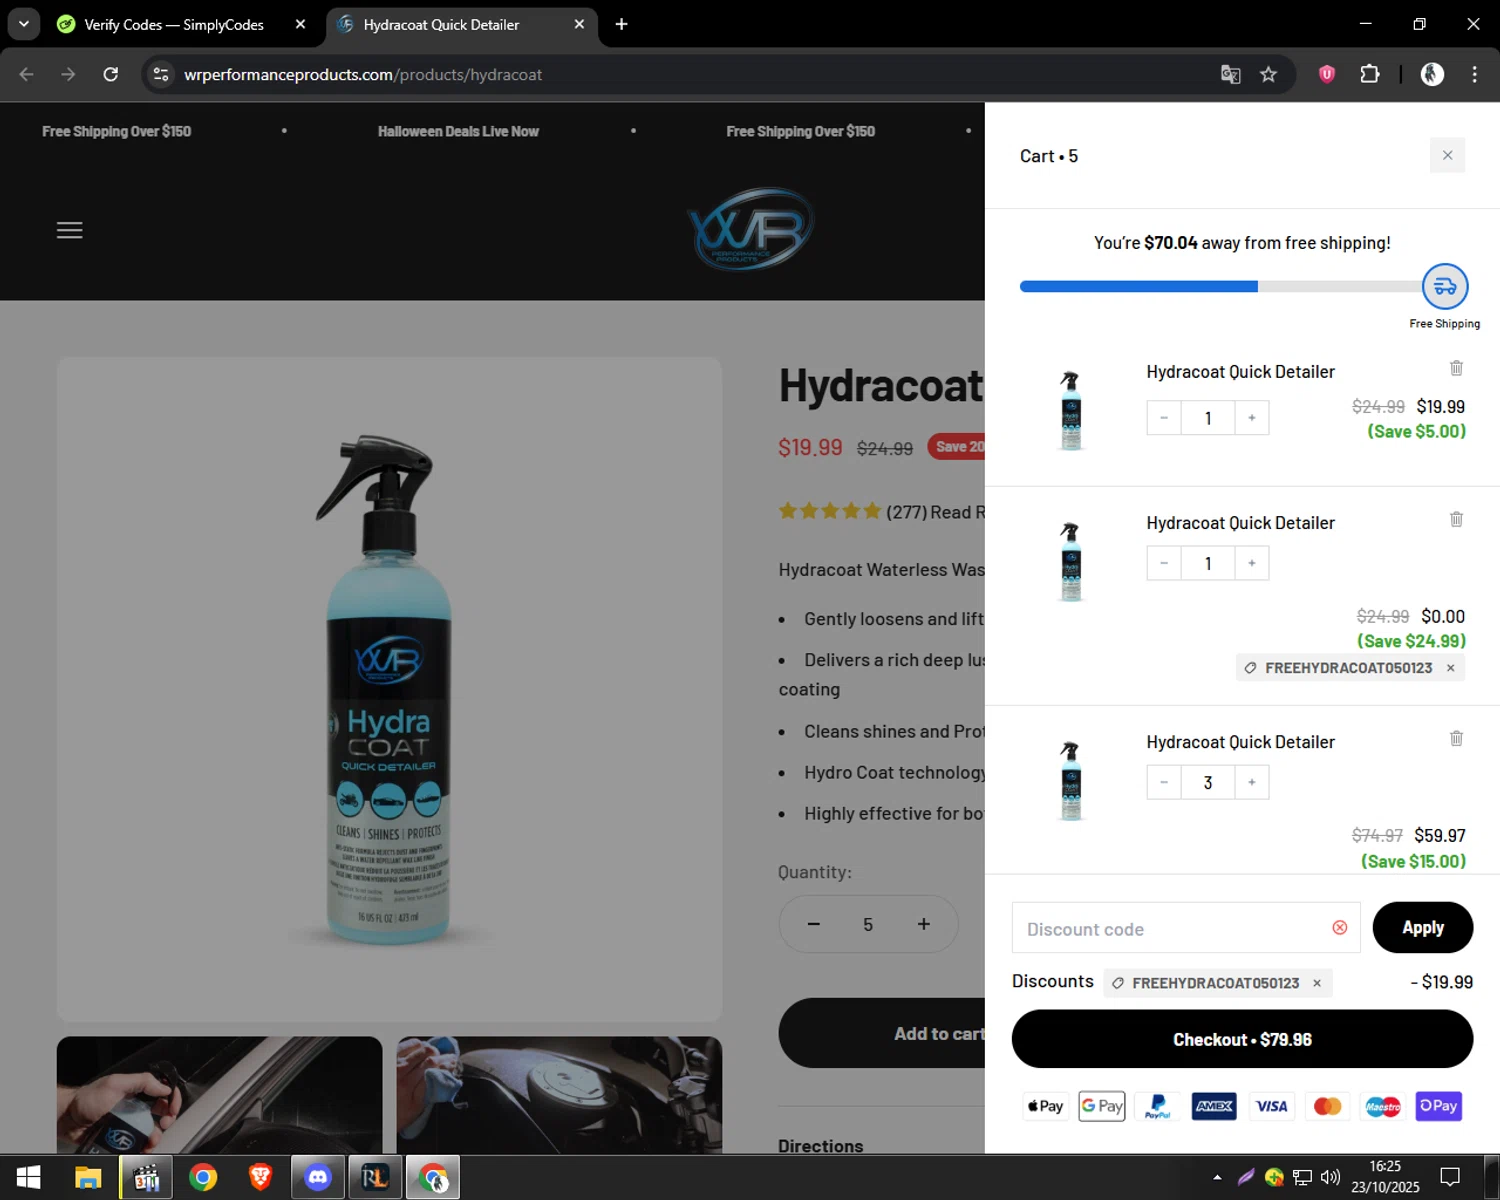Switch to the Verify Codes SimplyCodes tab

(175, 24)
